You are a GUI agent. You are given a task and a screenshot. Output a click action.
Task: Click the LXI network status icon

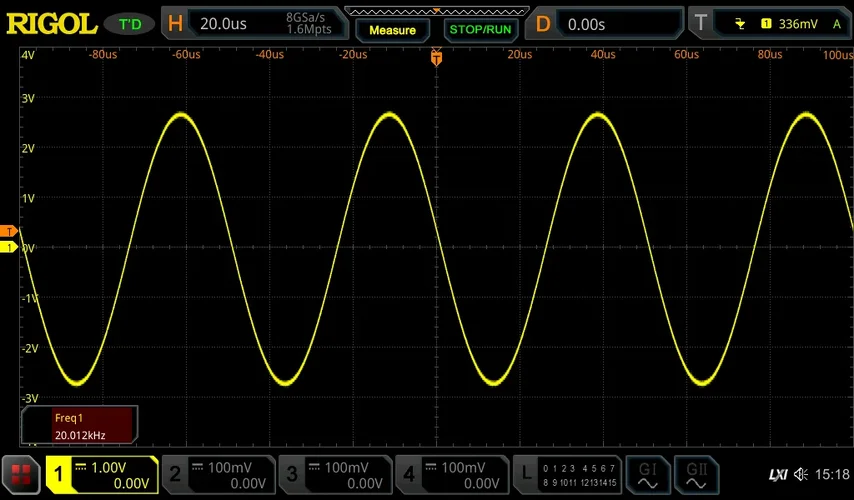pyautogui.click(x=778, y=475)
